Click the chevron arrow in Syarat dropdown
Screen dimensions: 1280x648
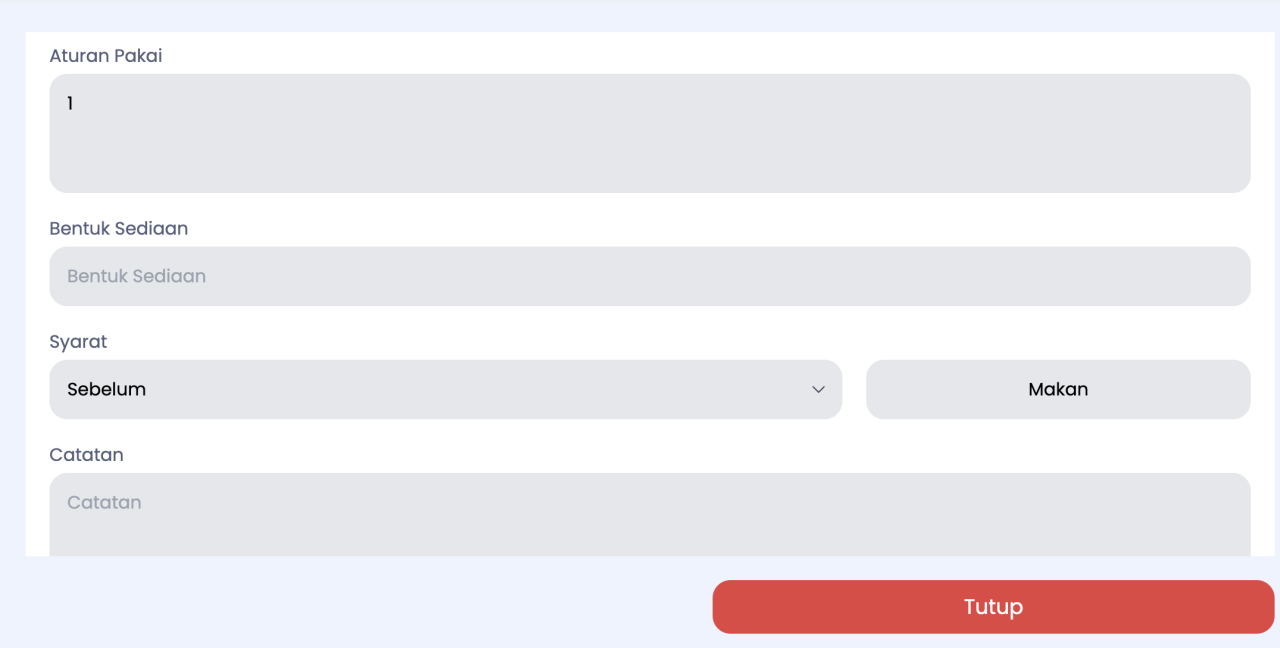pos(818,389)
